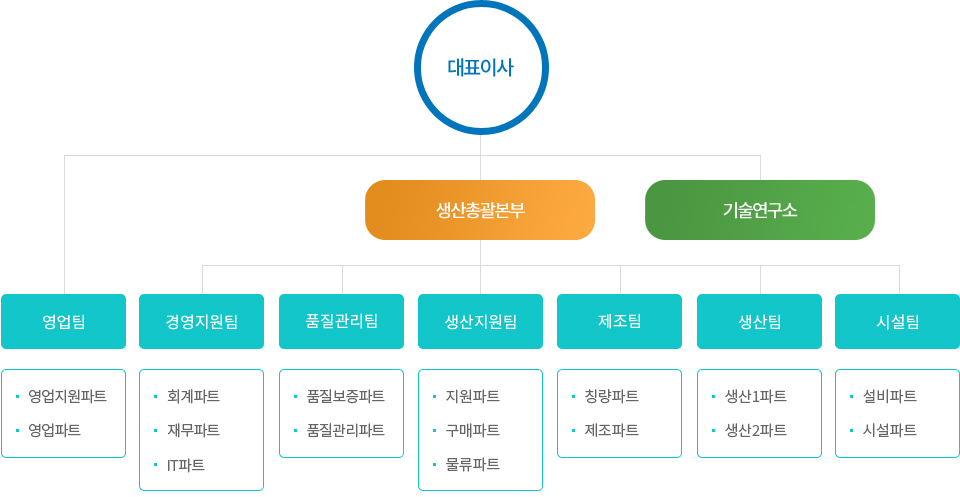This screenshot has width=960, height=497.
Task: Select the 시설팀 team box
Action: coord(898,321)
